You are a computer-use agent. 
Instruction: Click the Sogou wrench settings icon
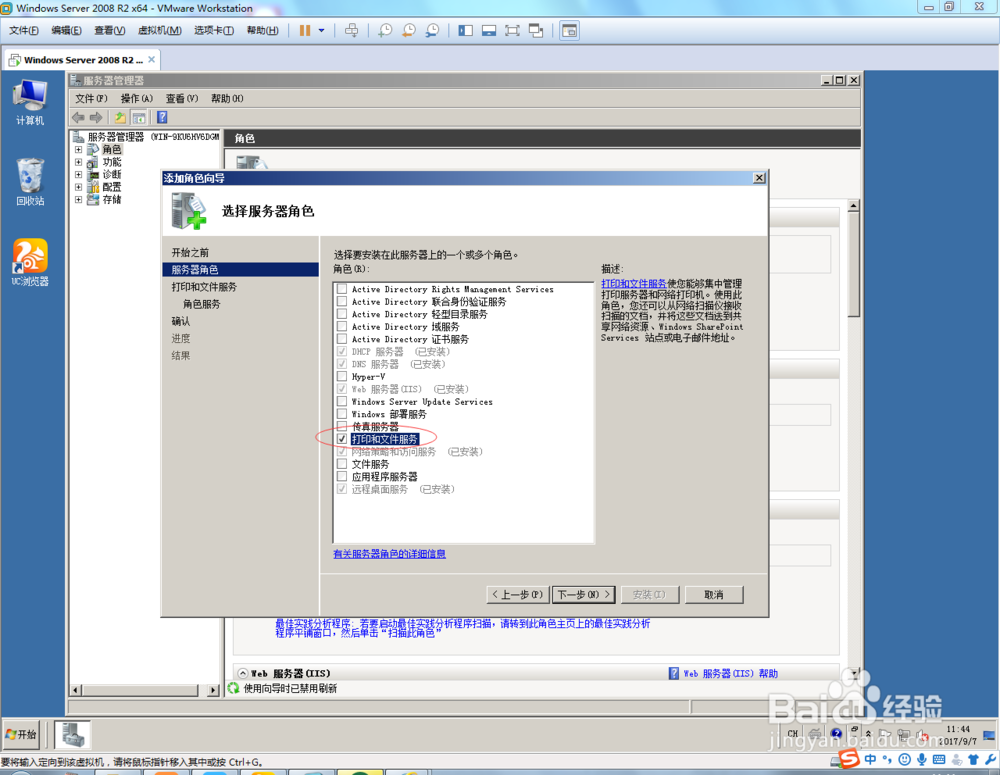click(990, 759)
